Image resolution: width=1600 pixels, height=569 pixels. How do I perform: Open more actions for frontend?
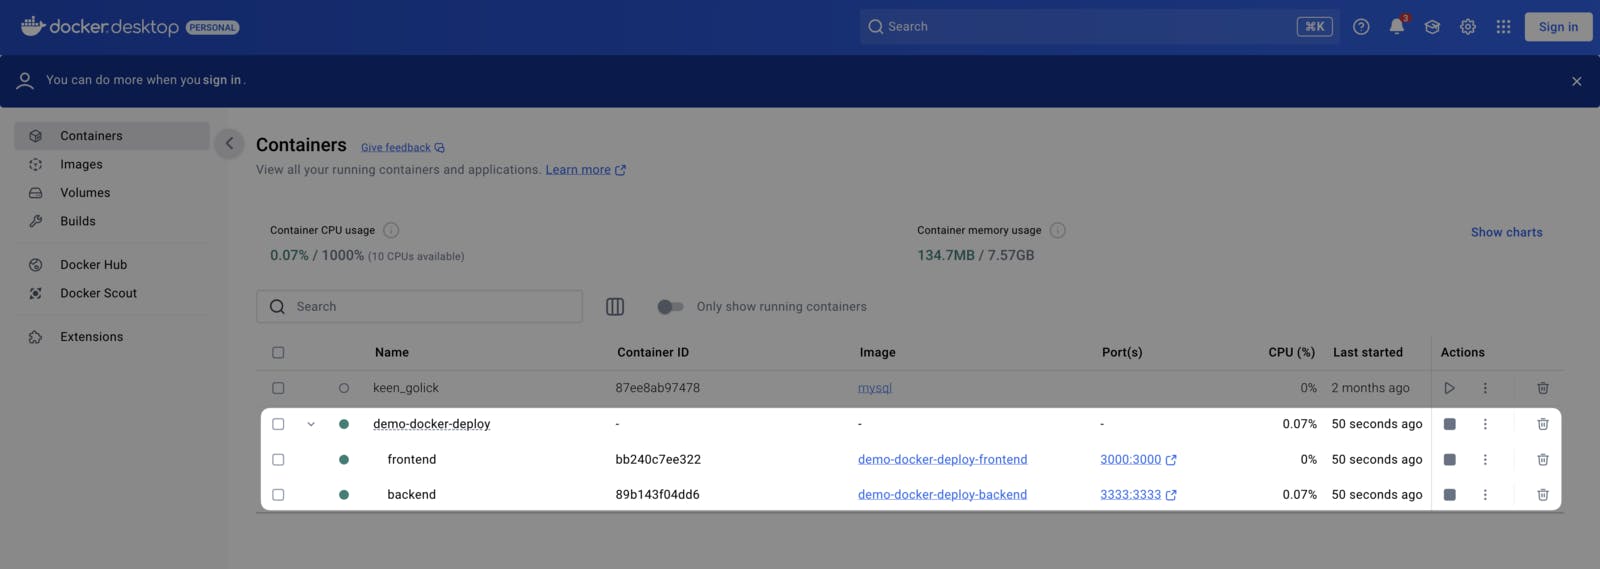point(1485,460)
